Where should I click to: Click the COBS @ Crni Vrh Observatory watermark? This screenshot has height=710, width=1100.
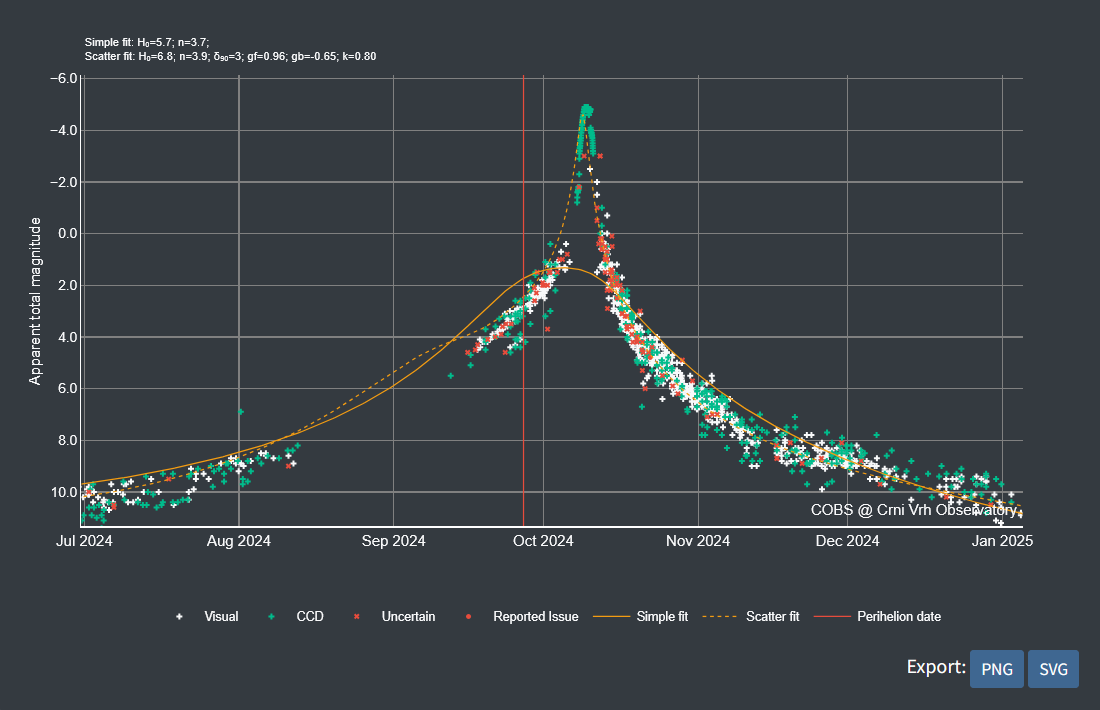tap(914, 510)
